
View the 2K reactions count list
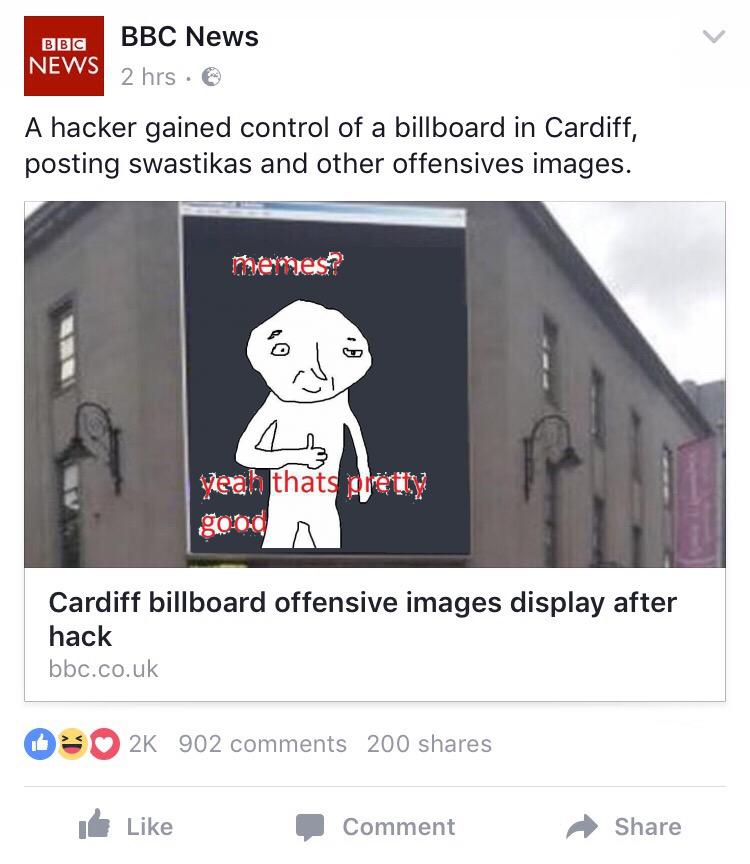[x=143, y=744]
